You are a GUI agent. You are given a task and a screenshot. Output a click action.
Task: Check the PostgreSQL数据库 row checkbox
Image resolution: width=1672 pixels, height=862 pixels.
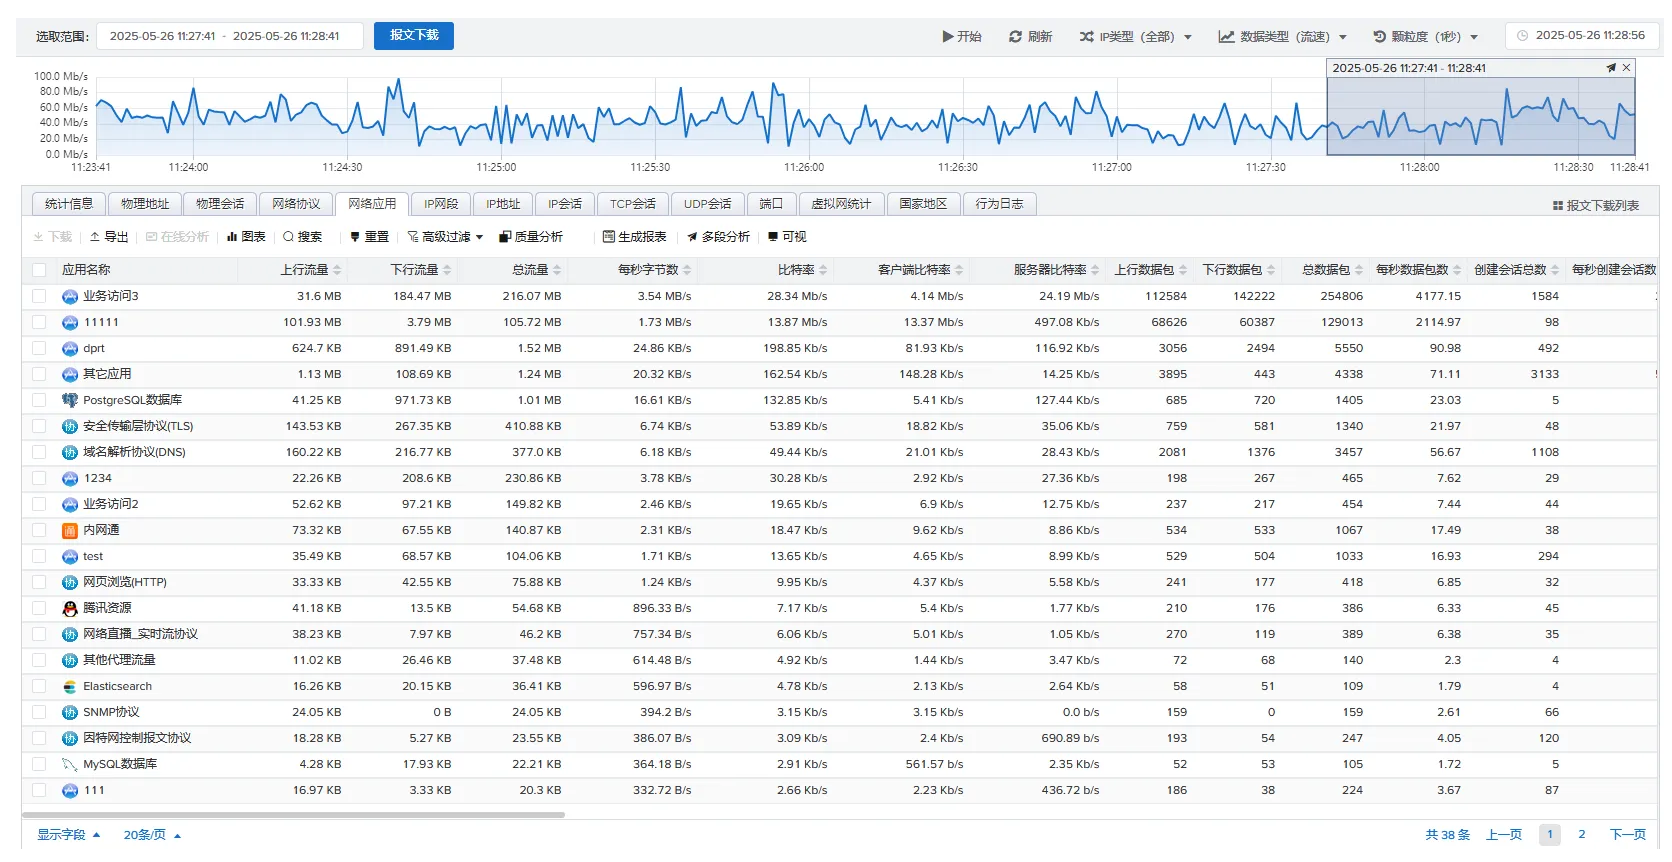[39, 400]
